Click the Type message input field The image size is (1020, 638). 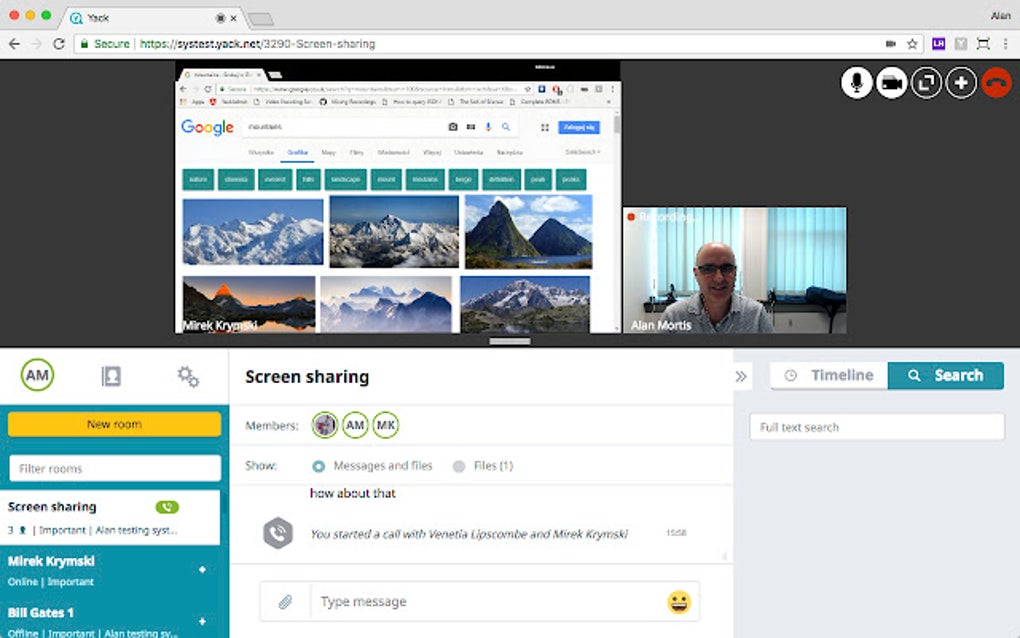(450, 601)
